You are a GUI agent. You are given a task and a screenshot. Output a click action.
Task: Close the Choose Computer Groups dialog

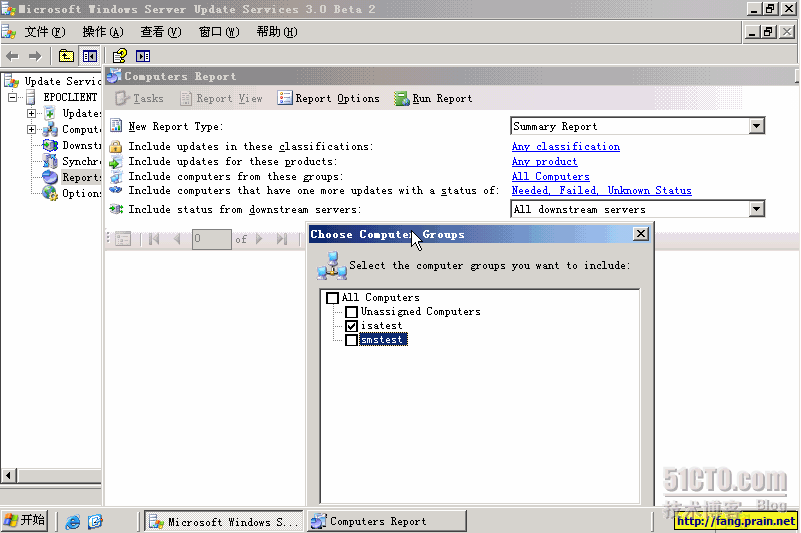pos(641,234)
